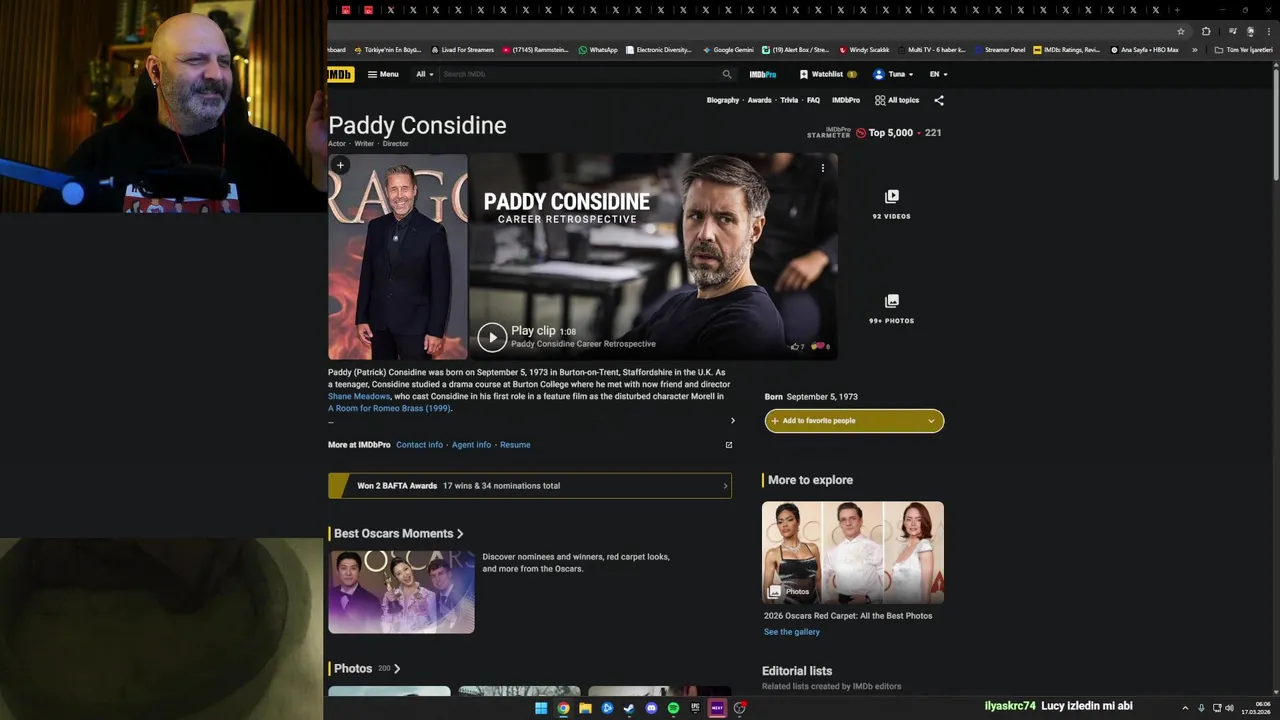Show more bookmarks with the chevron
This screenshot has height=720, width=1280.
(1194, 50)
